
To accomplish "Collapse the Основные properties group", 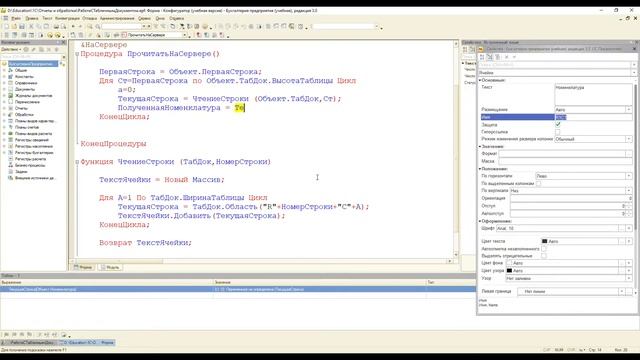I will tap(480, 80).
